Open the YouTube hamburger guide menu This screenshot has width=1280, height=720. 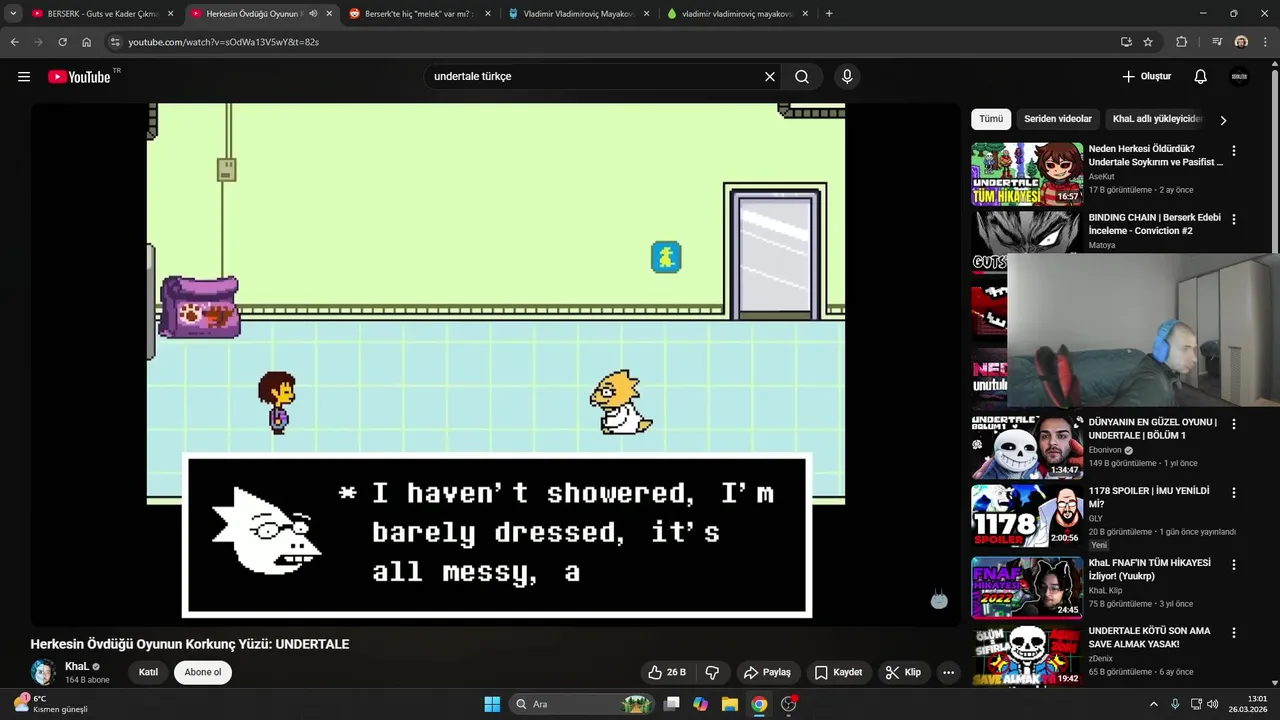pos(24,77)
